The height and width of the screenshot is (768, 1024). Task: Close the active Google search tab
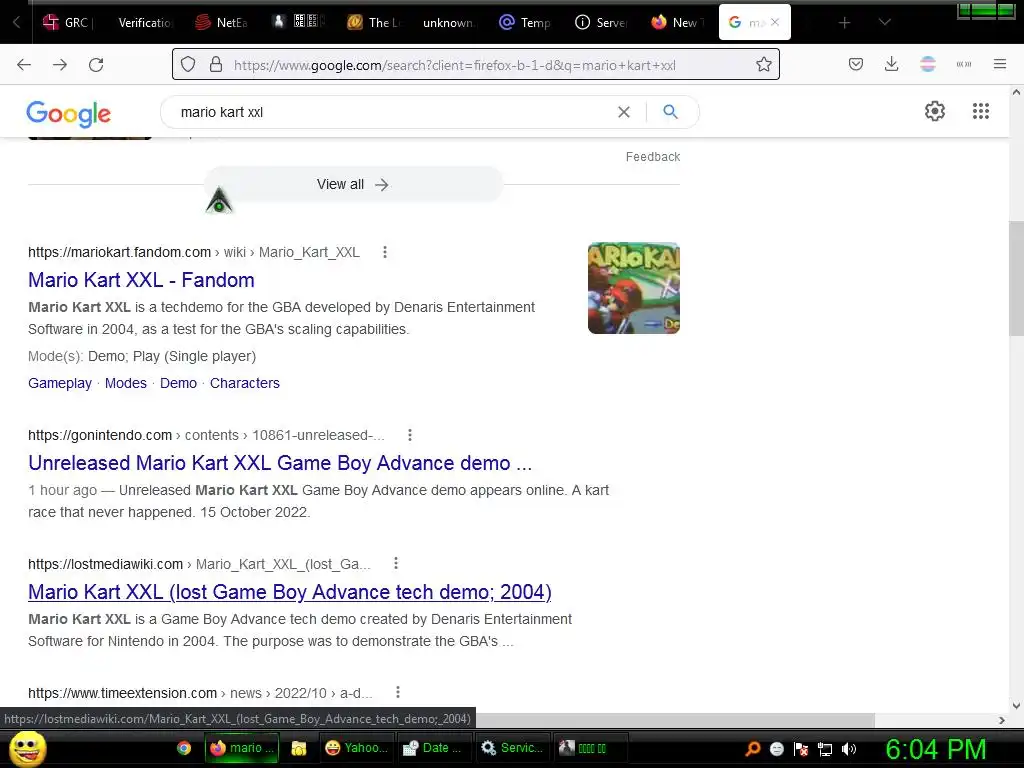point(775,22)
